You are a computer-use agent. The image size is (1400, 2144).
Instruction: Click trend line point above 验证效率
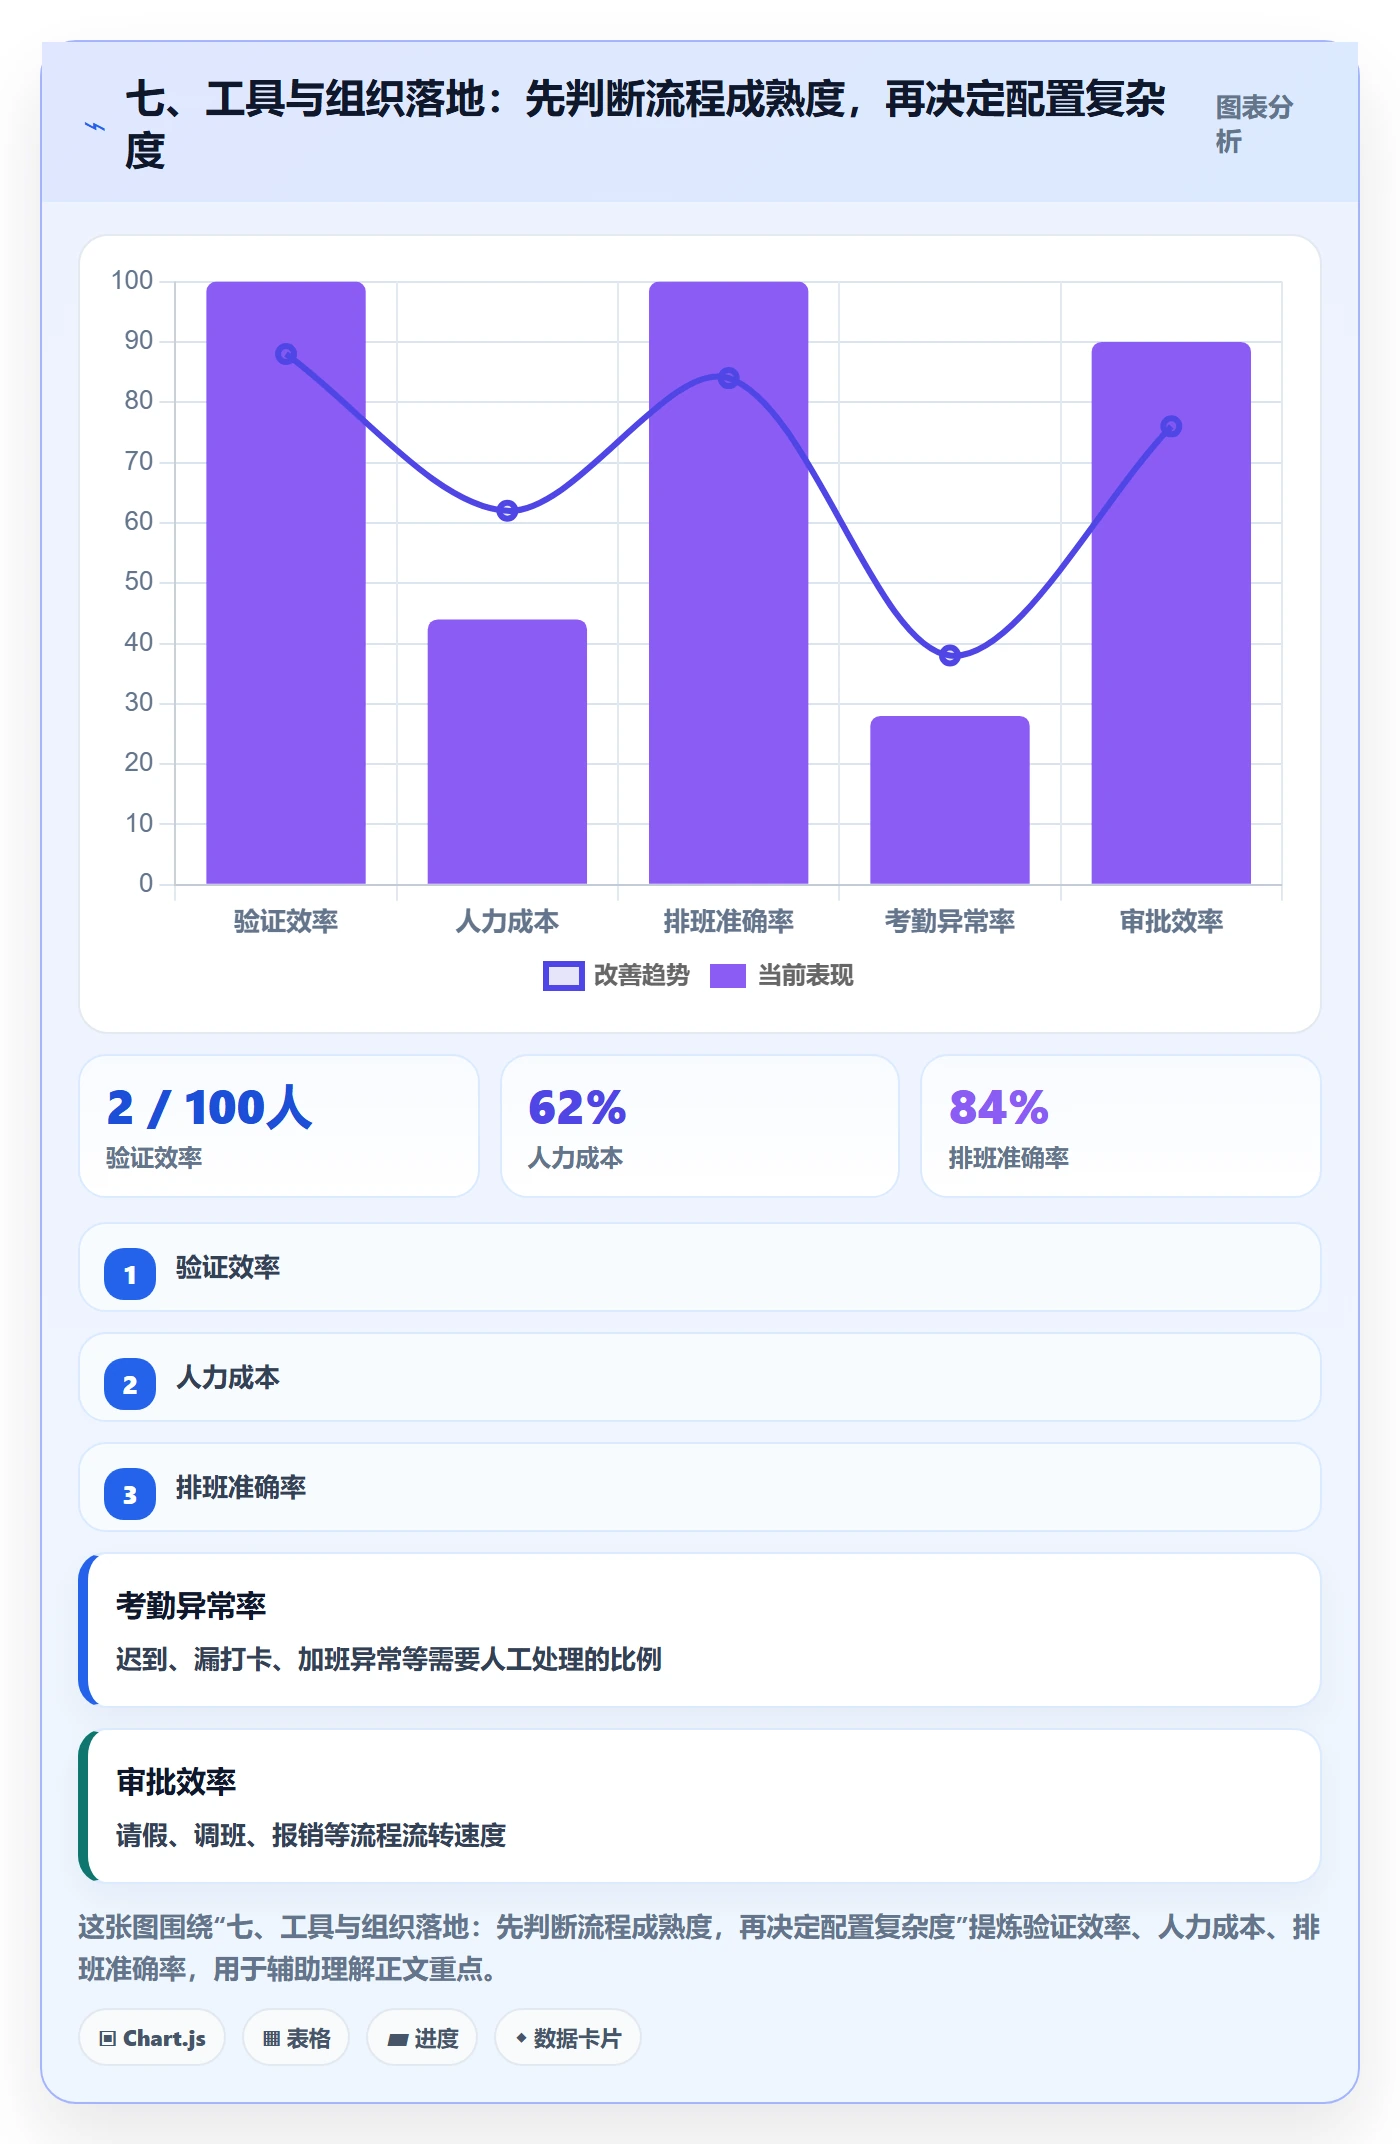click(x=286, y=354)
